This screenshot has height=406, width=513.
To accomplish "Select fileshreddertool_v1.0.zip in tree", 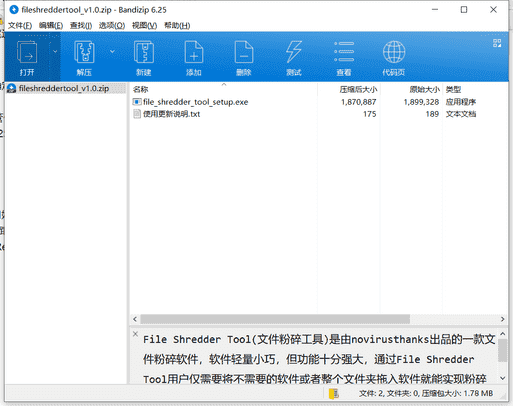I will (x=64, y=88).
